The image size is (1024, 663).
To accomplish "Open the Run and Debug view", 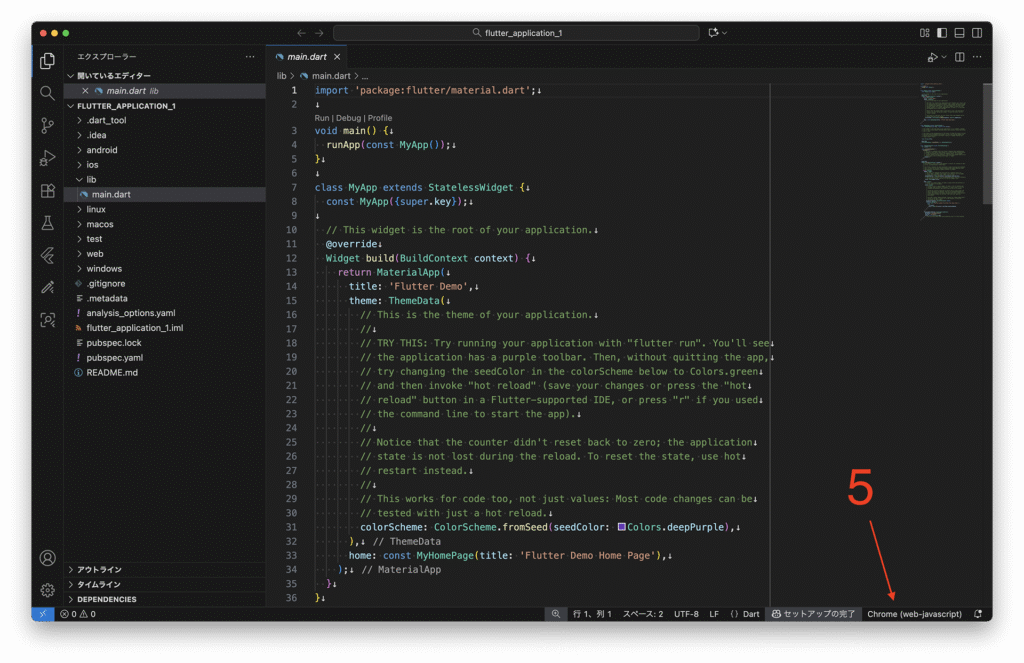I will [47, 158].
